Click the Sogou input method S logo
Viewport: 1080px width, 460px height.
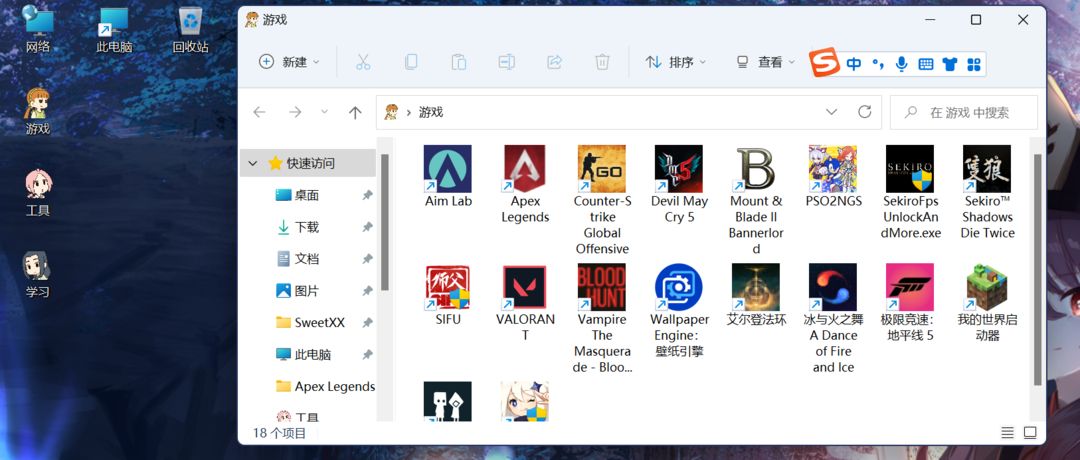point(824,63)
